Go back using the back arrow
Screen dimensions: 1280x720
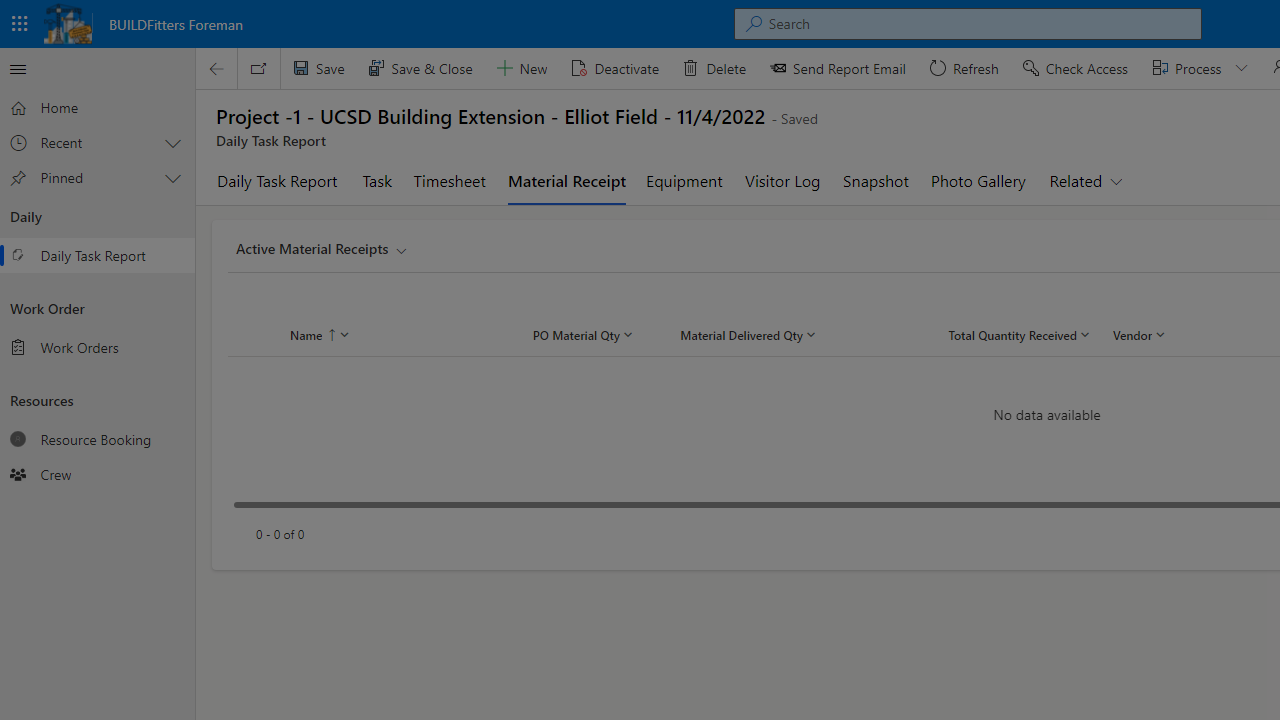[x=216, y=69]
